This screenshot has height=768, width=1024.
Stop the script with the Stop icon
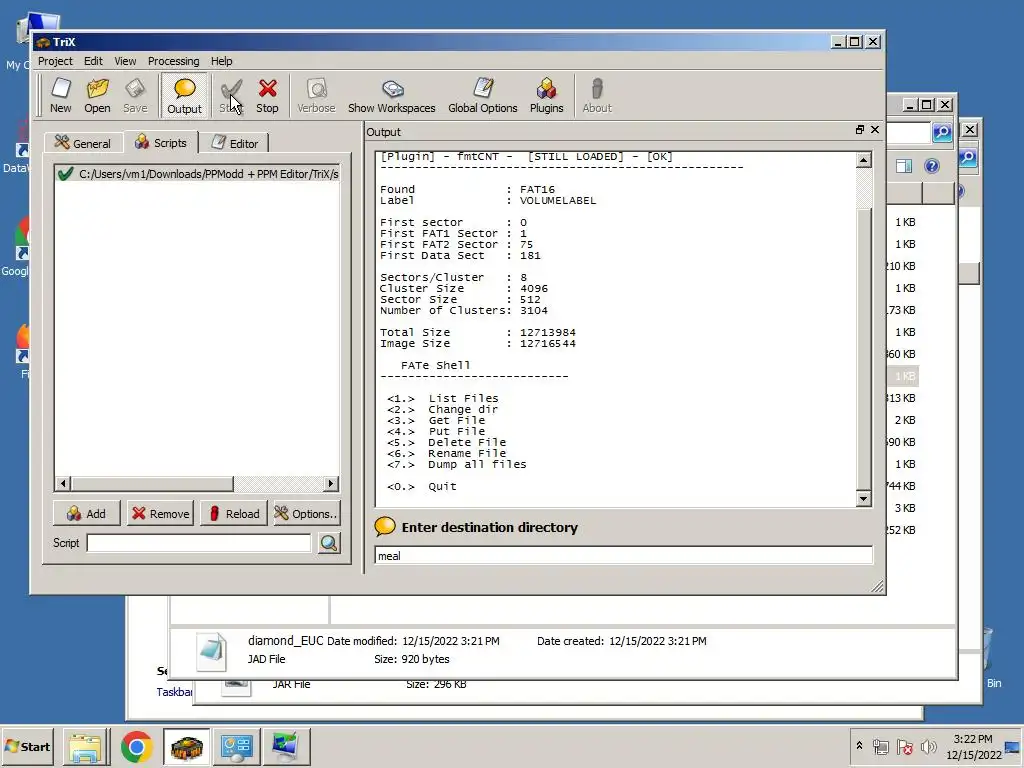[267, 95]
